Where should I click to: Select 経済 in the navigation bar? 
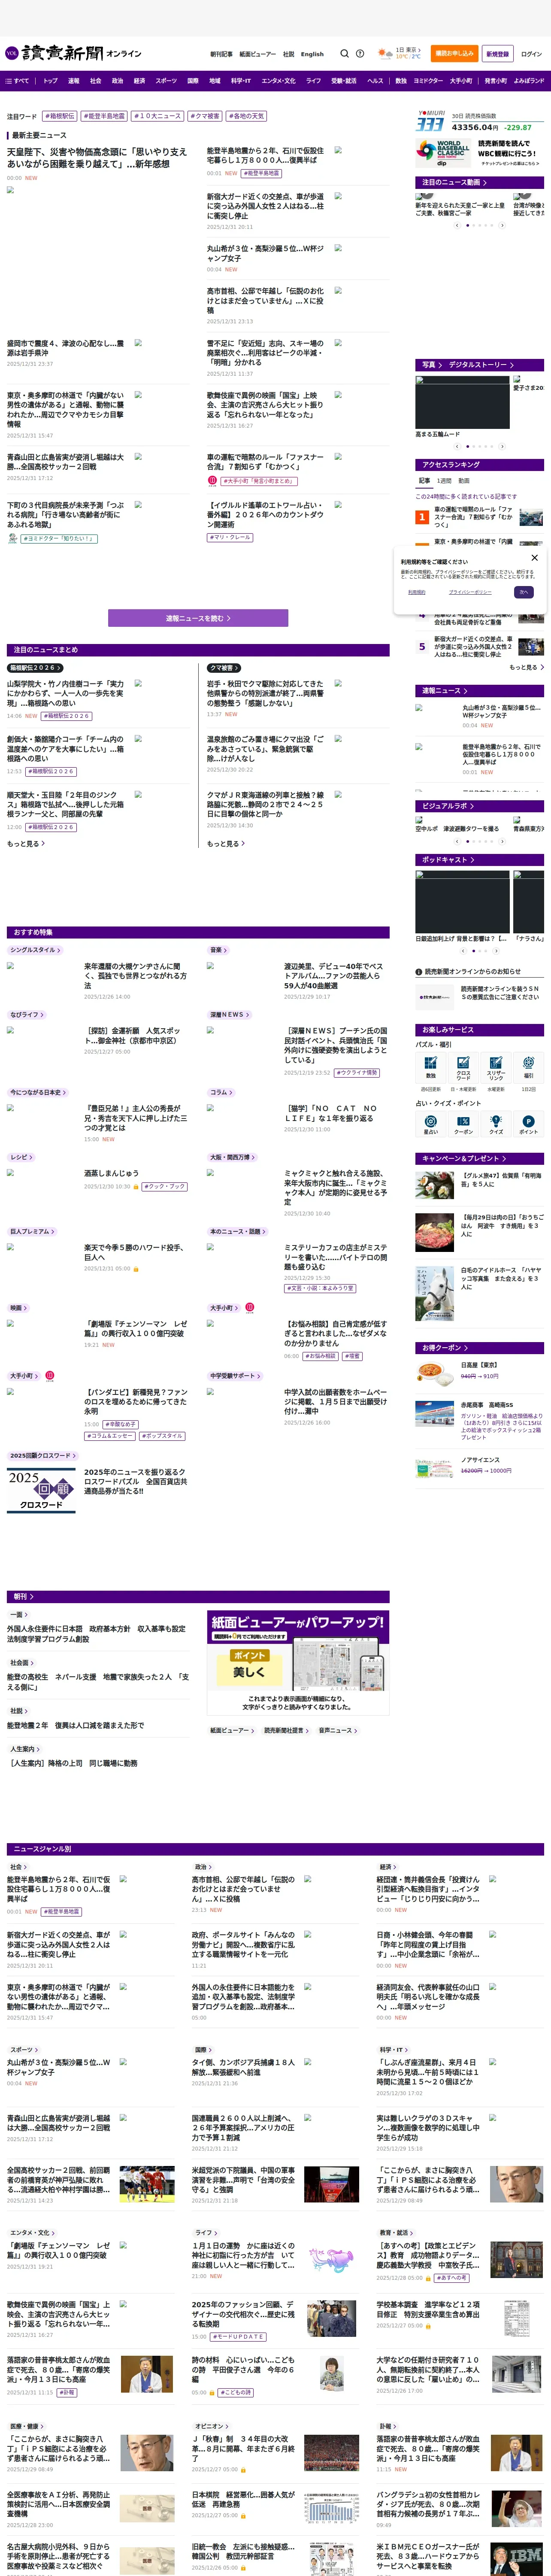click(x=139, y=81)
